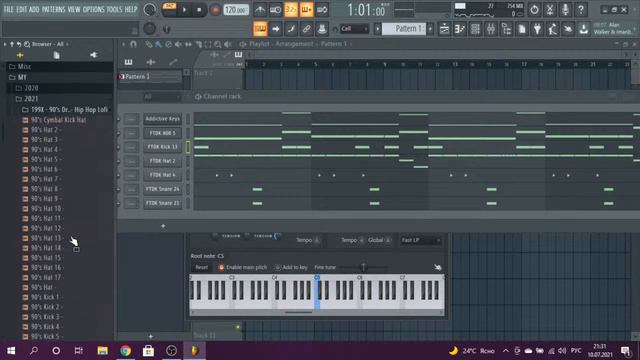This screenshot has height=360, width=640.
Task: Start playback with the play button
Action: 184,10
